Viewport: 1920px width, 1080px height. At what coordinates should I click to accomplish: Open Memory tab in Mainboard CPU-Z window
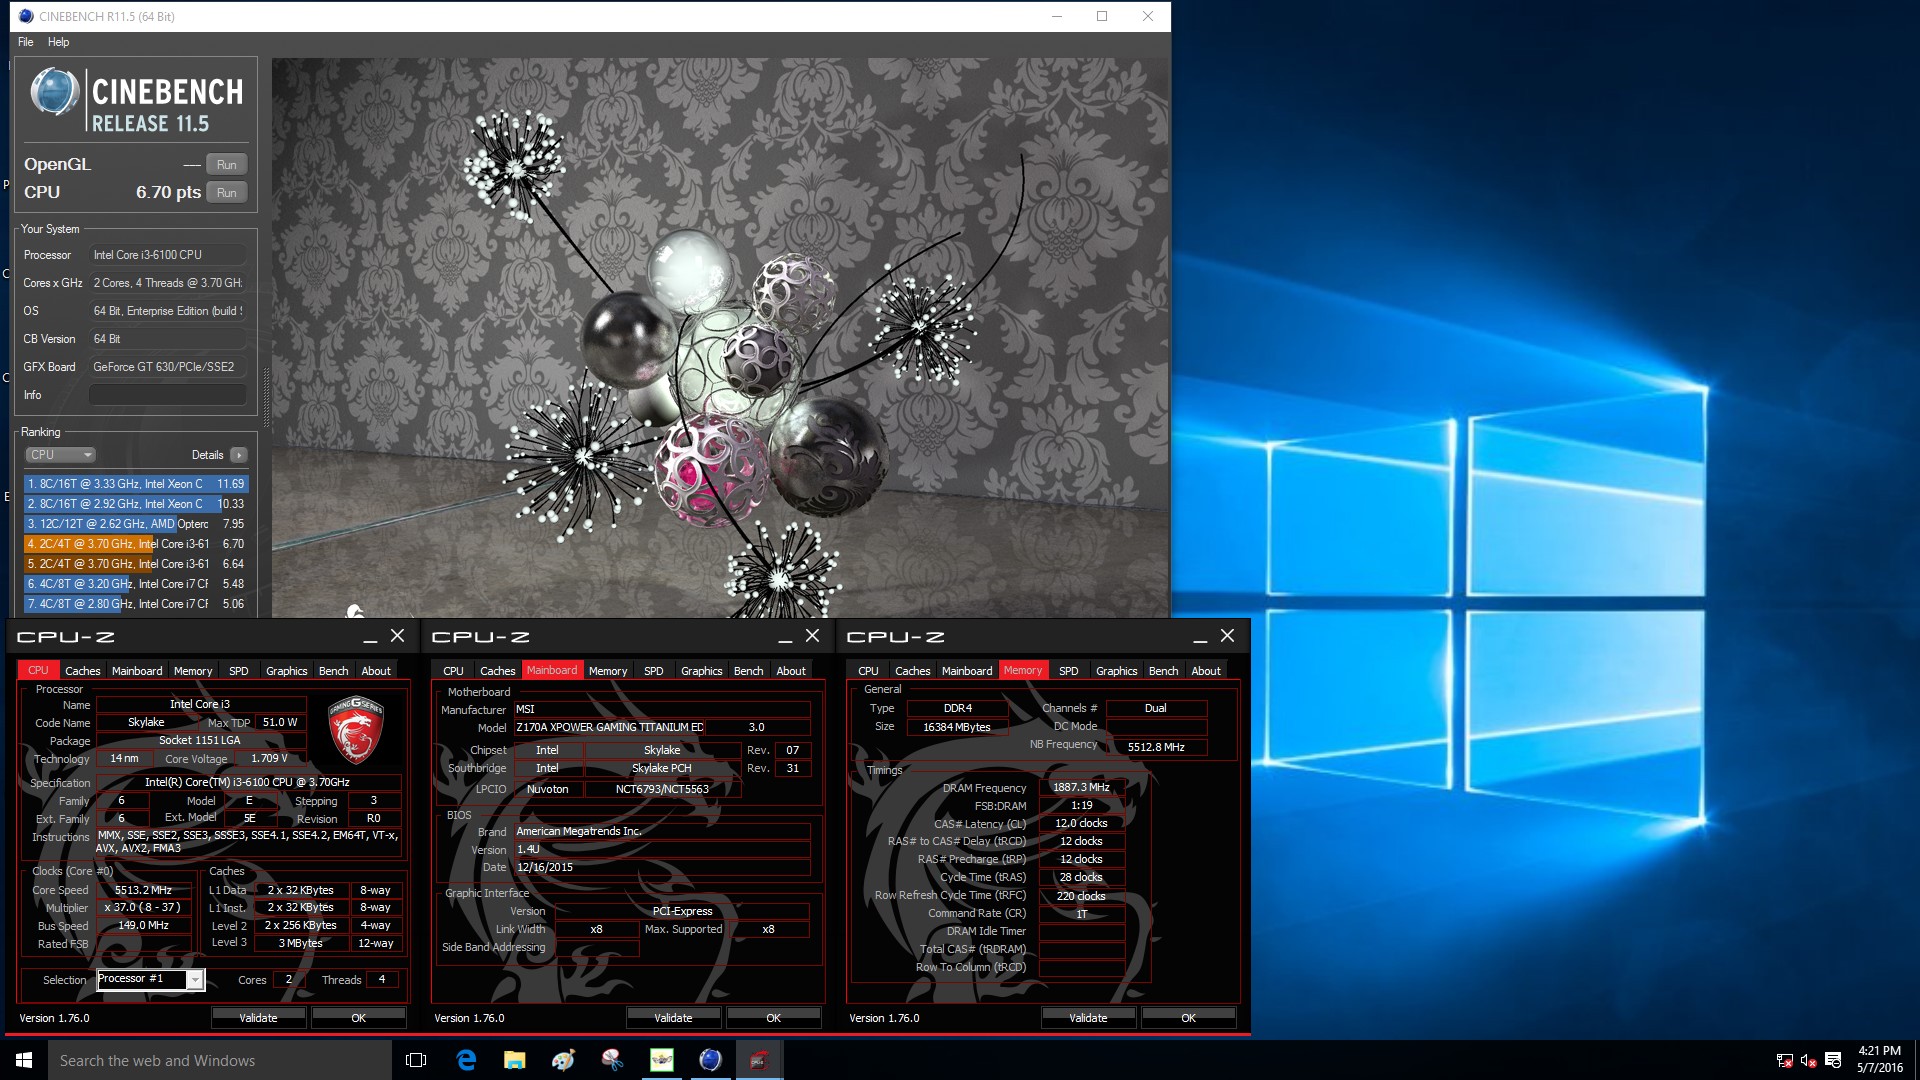pos(608,671)
